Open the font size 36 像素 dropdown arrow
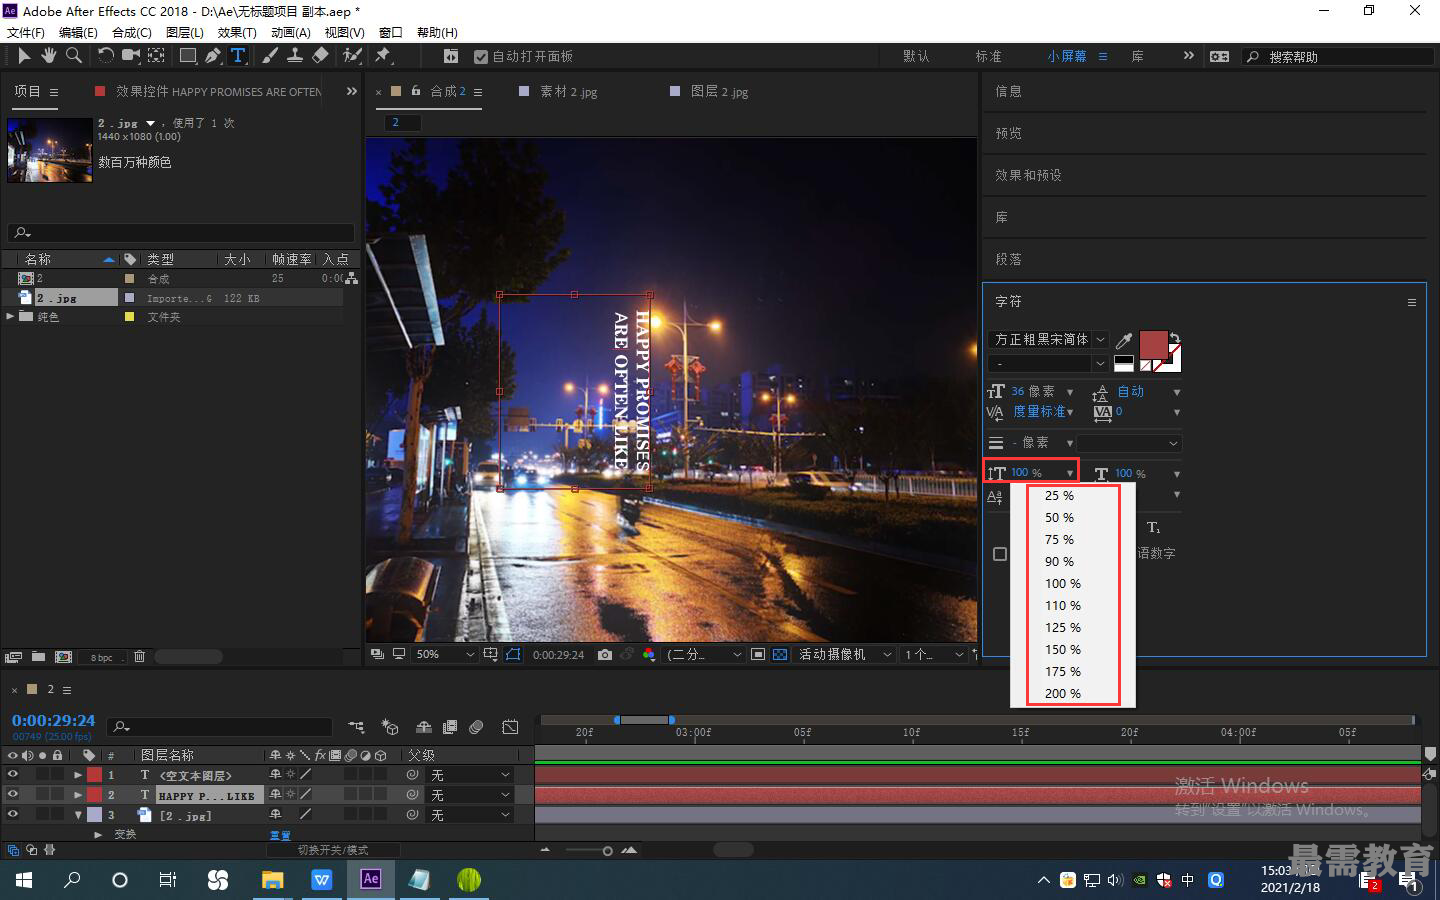The width and height of the screenshot is (1440, 900). (1070, 392)
